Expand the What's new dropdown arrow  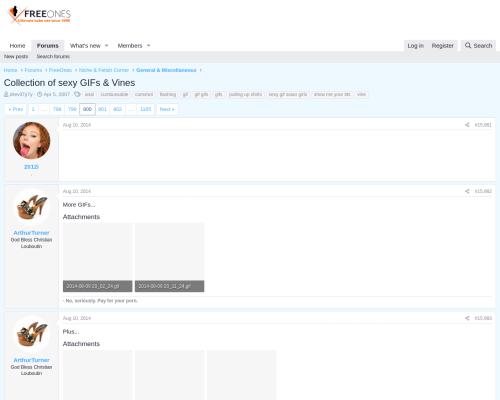107,45
